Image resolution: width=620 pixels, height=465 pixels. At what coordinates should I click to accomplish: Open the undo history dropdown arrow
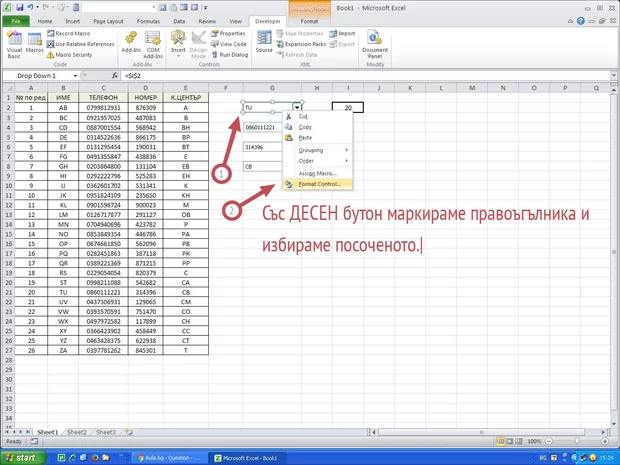[37, 8]
